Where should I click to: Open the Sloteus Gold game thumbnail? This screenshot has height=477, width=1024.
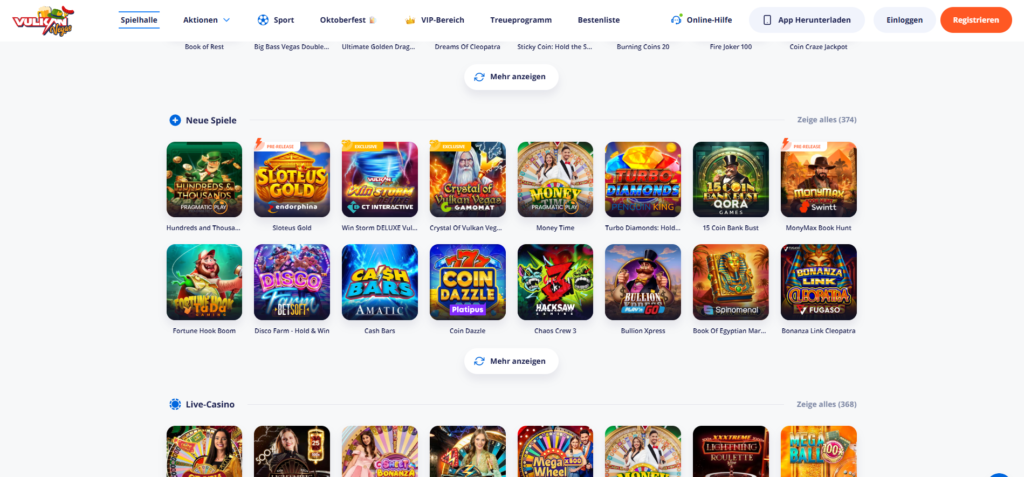(292, 180)
